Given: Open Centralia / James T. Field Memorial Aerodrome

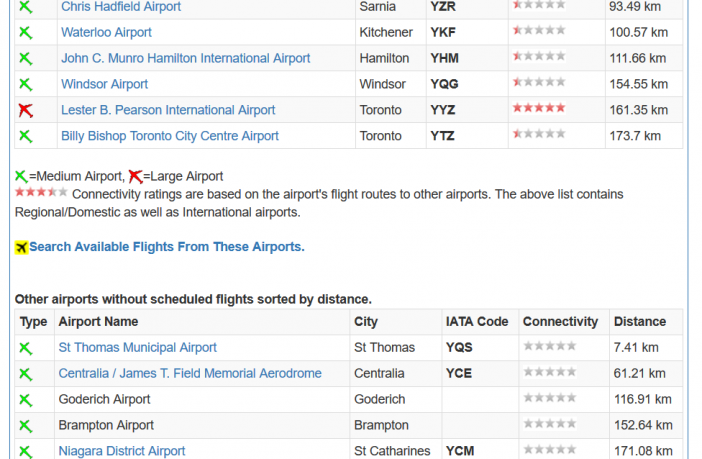Looking at the screenshot, I should [x=190, y=373].
